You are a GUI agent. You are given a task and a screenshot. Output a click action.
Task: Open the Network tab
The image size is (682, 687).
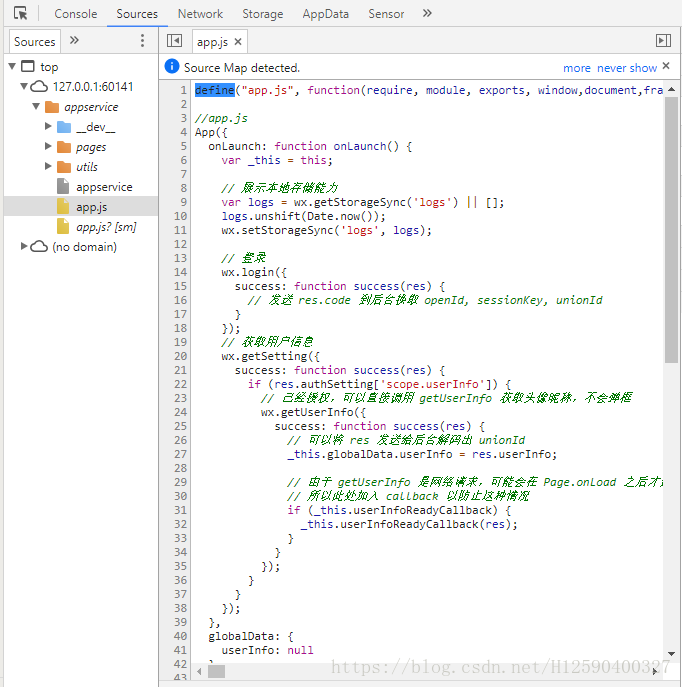pyautogui.click(x=200, y=14)
